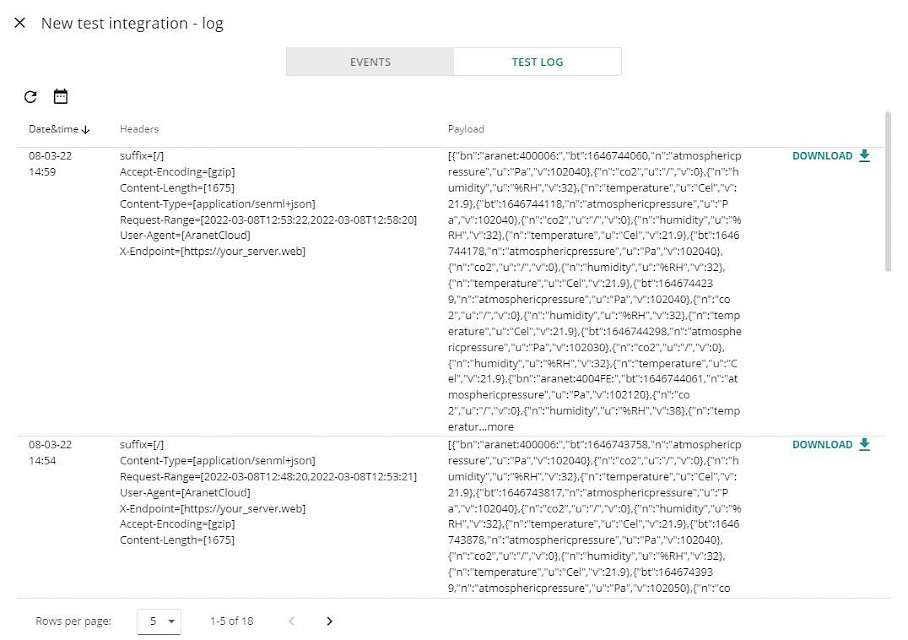The image size is (908, 640).
Task: Click the vertical scrollbar of the log
Action: click(887, 190)
